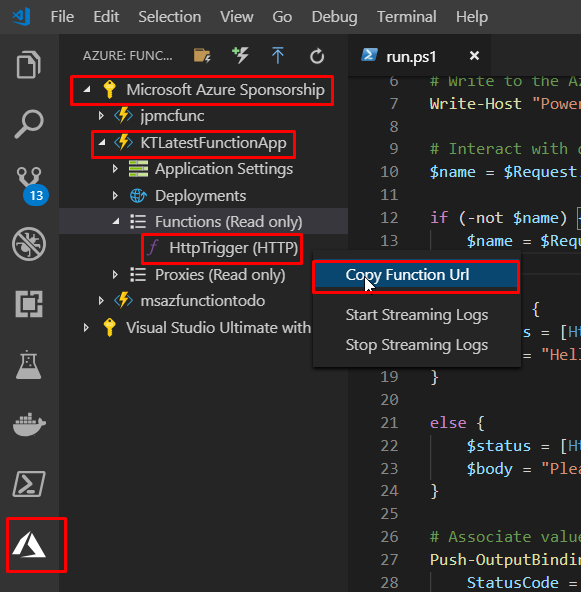Expand Application Settings node

(115, 169)
